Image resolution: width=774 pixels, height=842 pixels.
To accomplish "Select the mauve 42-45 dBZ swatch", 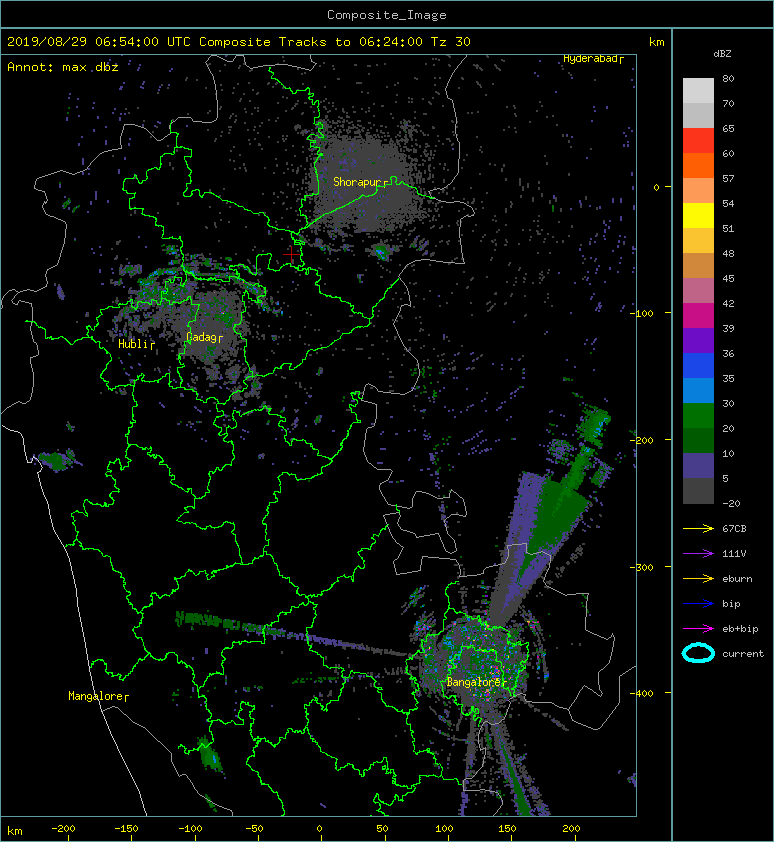I will 698,291.
